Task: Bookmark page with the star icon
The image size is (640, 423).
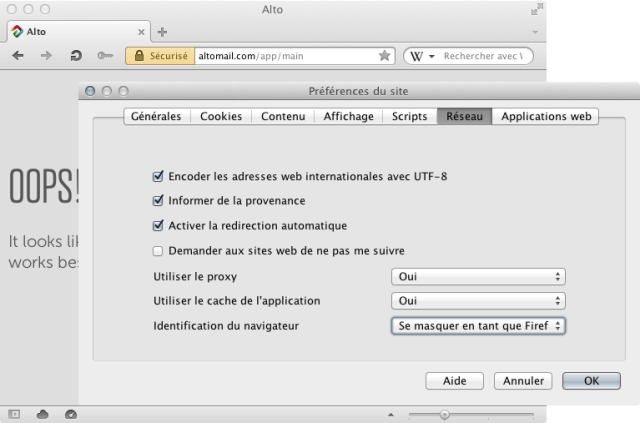Action: (x=384, y=56)
